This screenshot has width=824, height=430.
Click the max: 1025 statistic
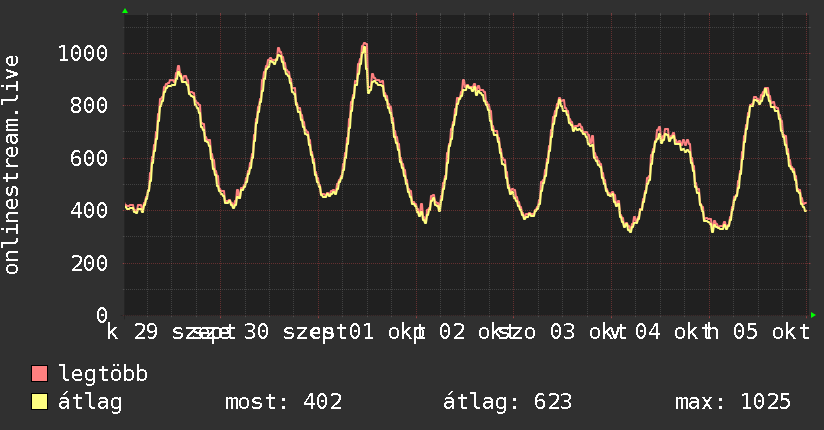coord(733,402)
